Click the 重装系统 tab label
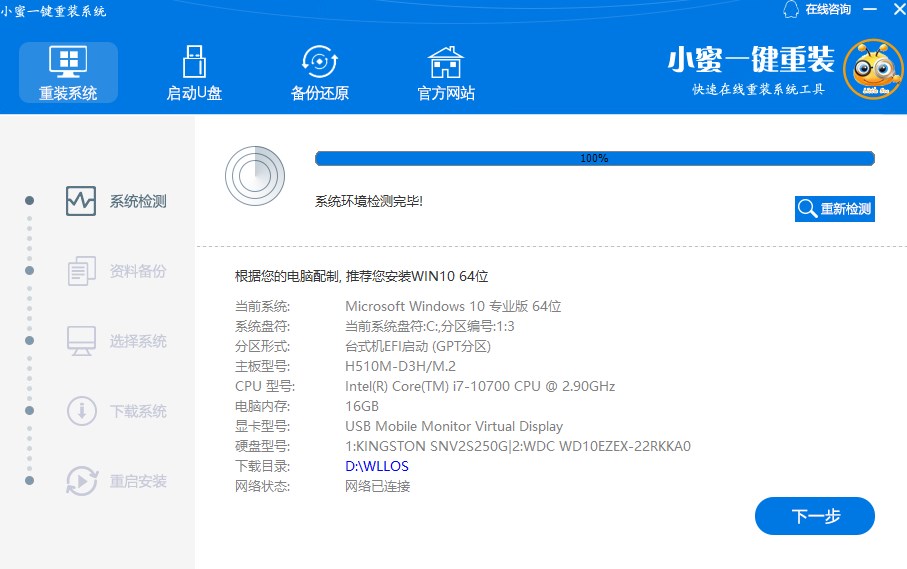Screen dimensions: 907x569 (68, 93)
